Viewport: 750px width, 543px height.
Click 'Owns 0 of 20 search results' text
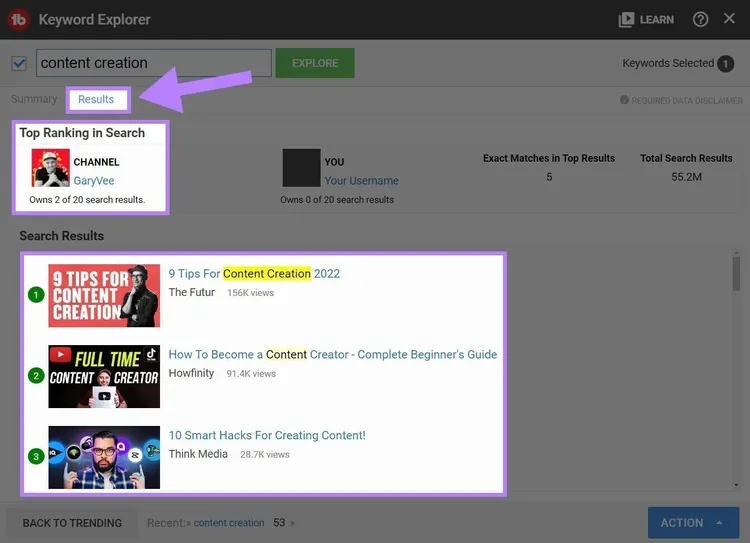[337, 200]
